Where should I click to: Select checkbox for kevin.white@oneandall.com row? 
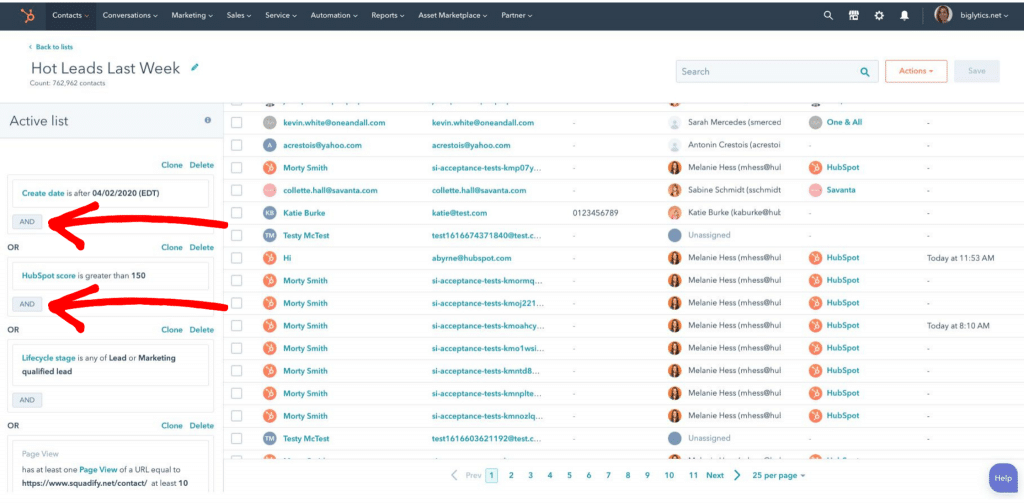(x=237, y=122)
